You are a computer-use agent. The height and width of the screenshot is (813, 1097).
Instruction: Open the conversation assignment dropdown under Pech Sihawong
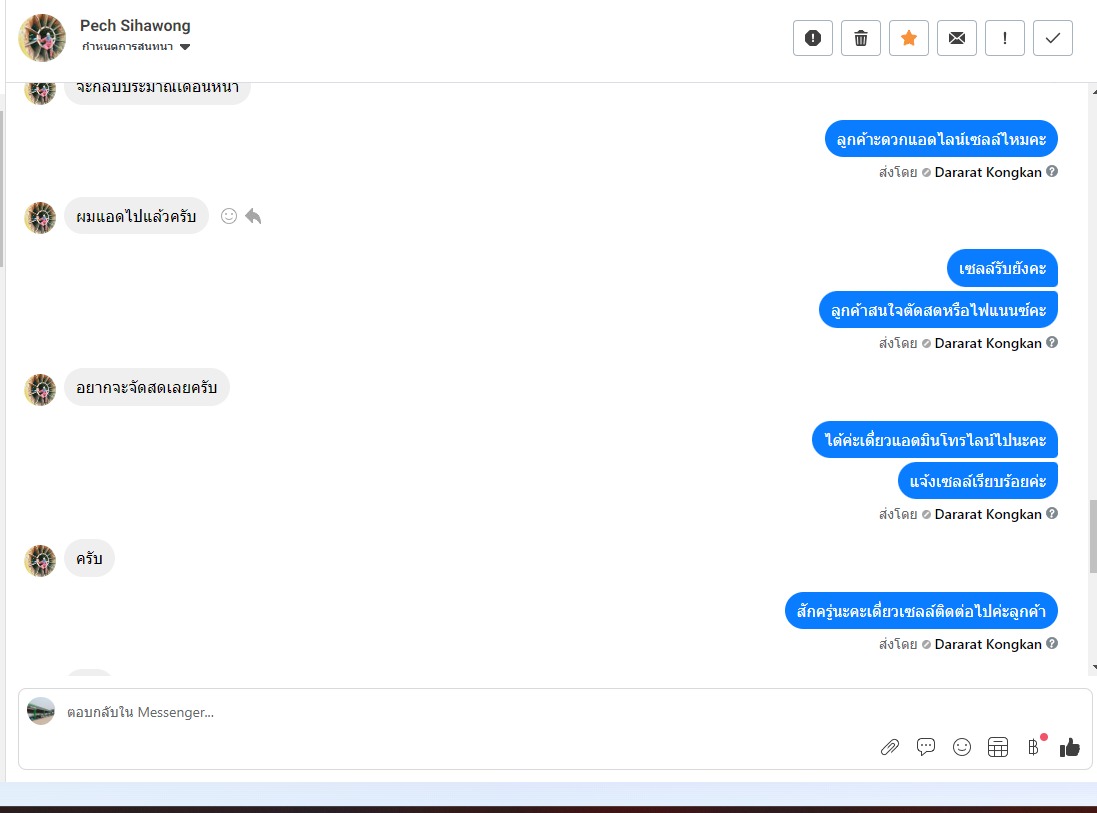coord(136,47)
